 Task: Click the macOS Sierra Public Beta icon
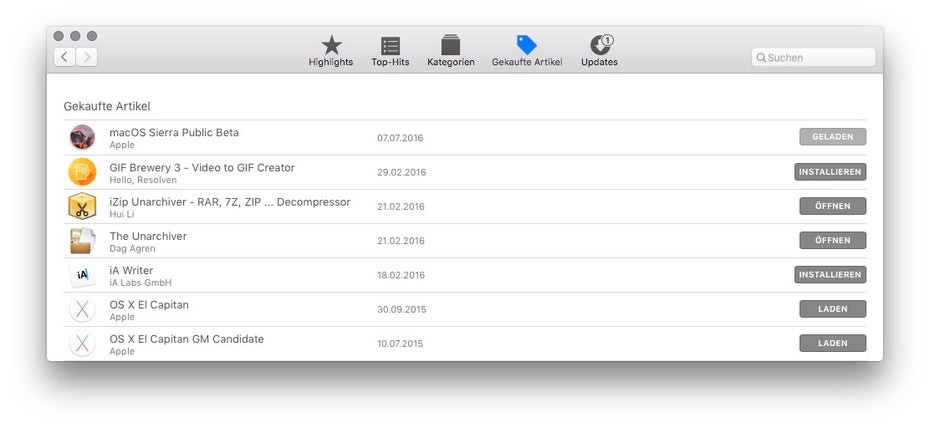pos(82,138)
